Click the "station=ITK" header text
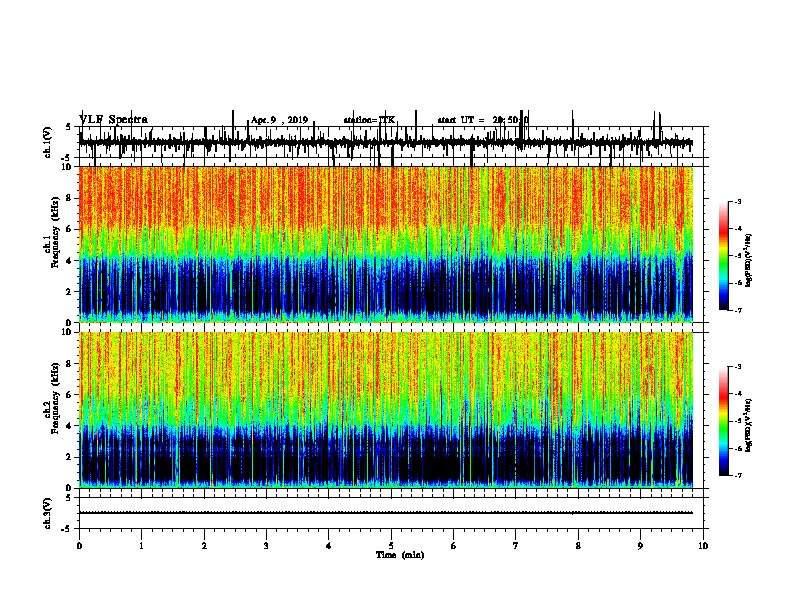The height and width of the screenshot is (612, 792). coord(369,120)
